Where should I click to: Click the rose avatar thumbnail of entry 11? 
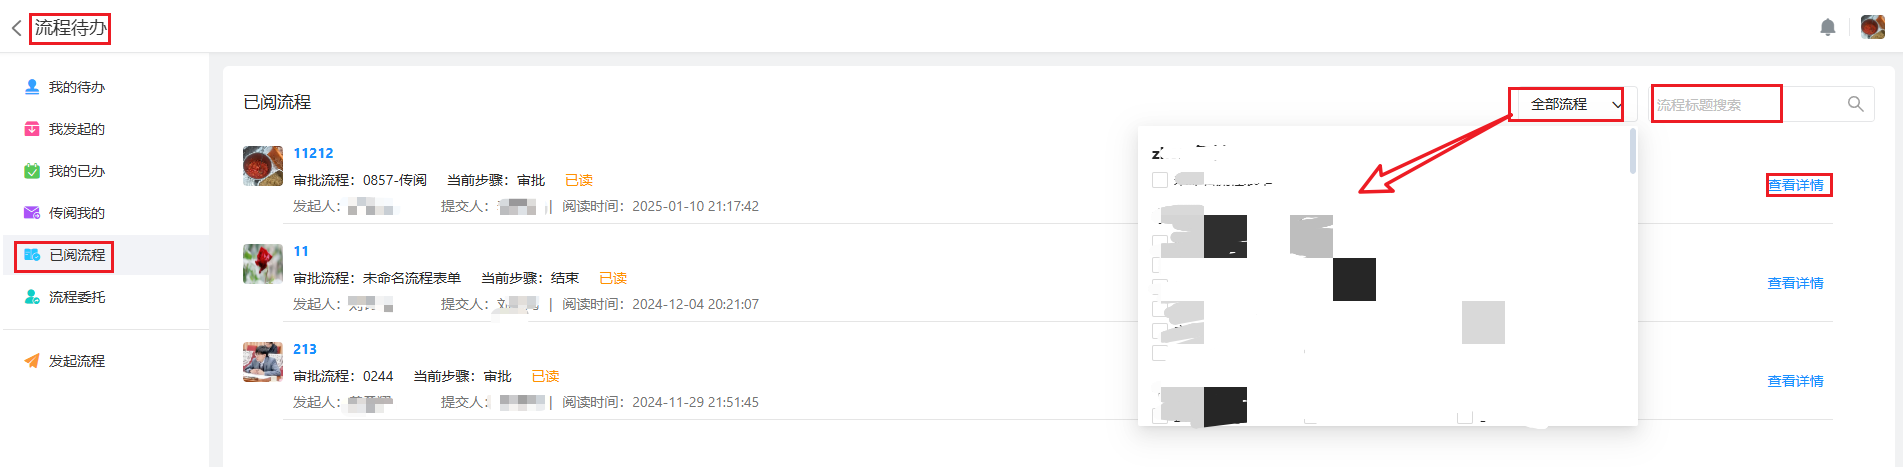pos(263,264)
